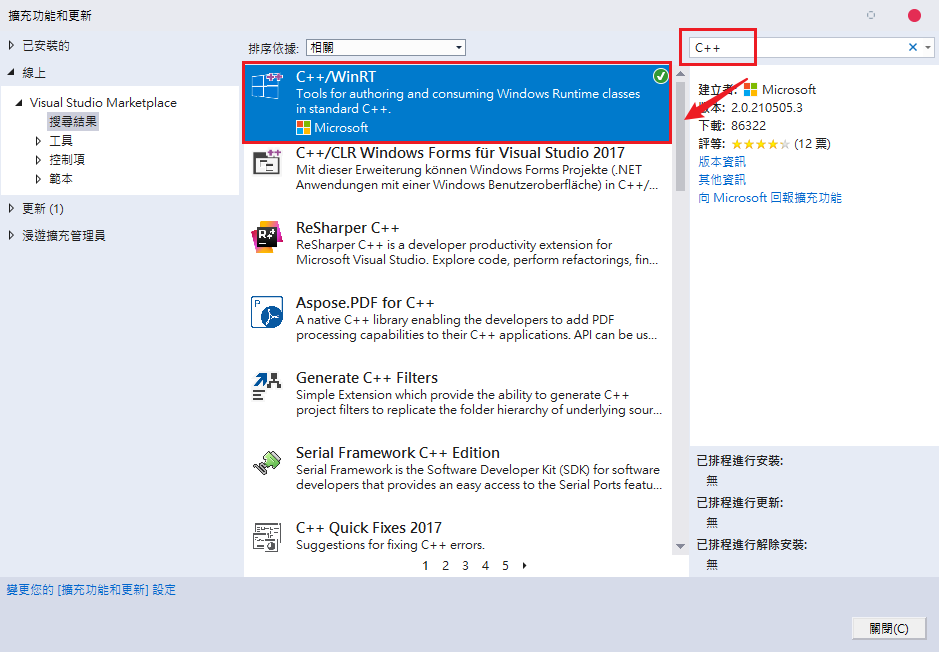Click the ReSharper C++ extension icon
Viewport: 939px width, 652px height.
coord(266,237)
